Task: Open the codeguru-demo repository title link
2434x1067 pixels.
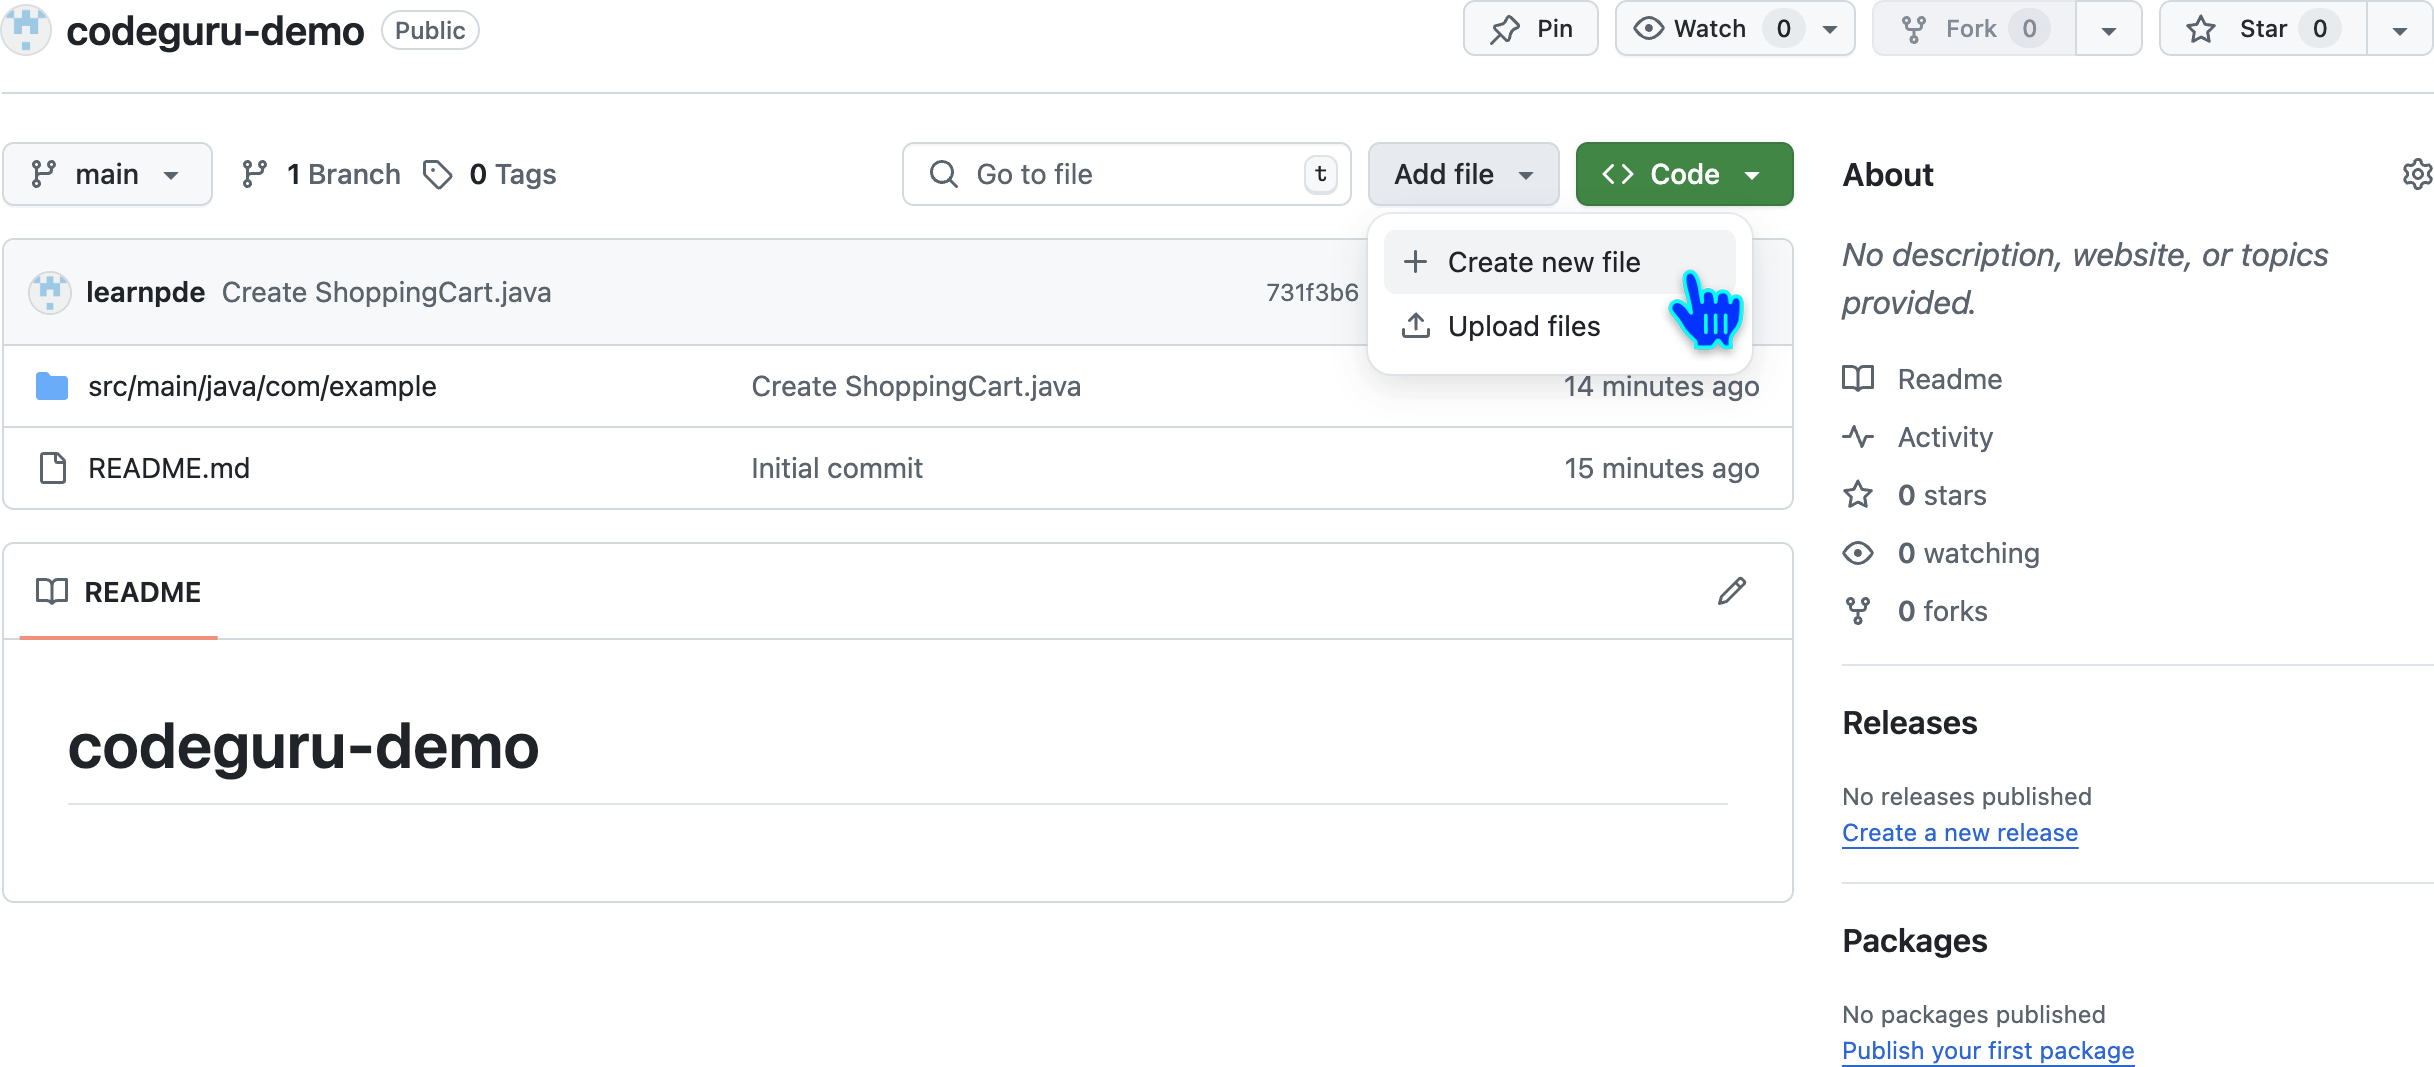Action: 215,31
